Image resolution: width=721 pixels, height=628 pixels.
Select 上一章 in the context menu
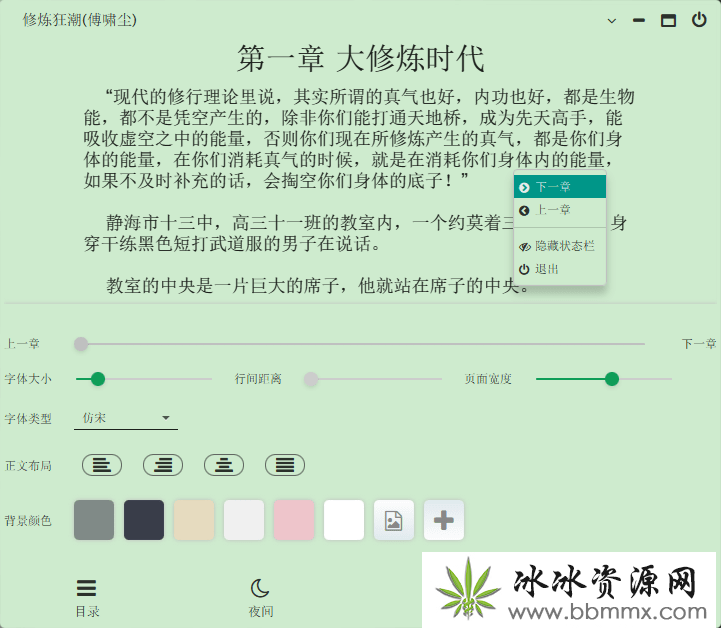(560, 210)
